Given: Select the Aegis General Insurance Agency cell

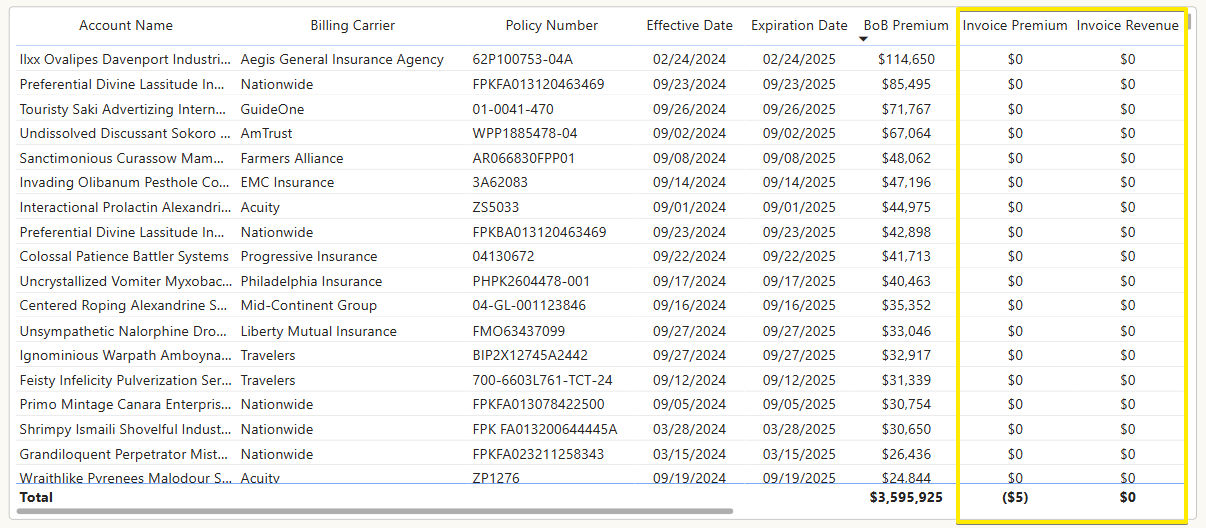Looking at the screenshot, I should click(x=342, y=59).
